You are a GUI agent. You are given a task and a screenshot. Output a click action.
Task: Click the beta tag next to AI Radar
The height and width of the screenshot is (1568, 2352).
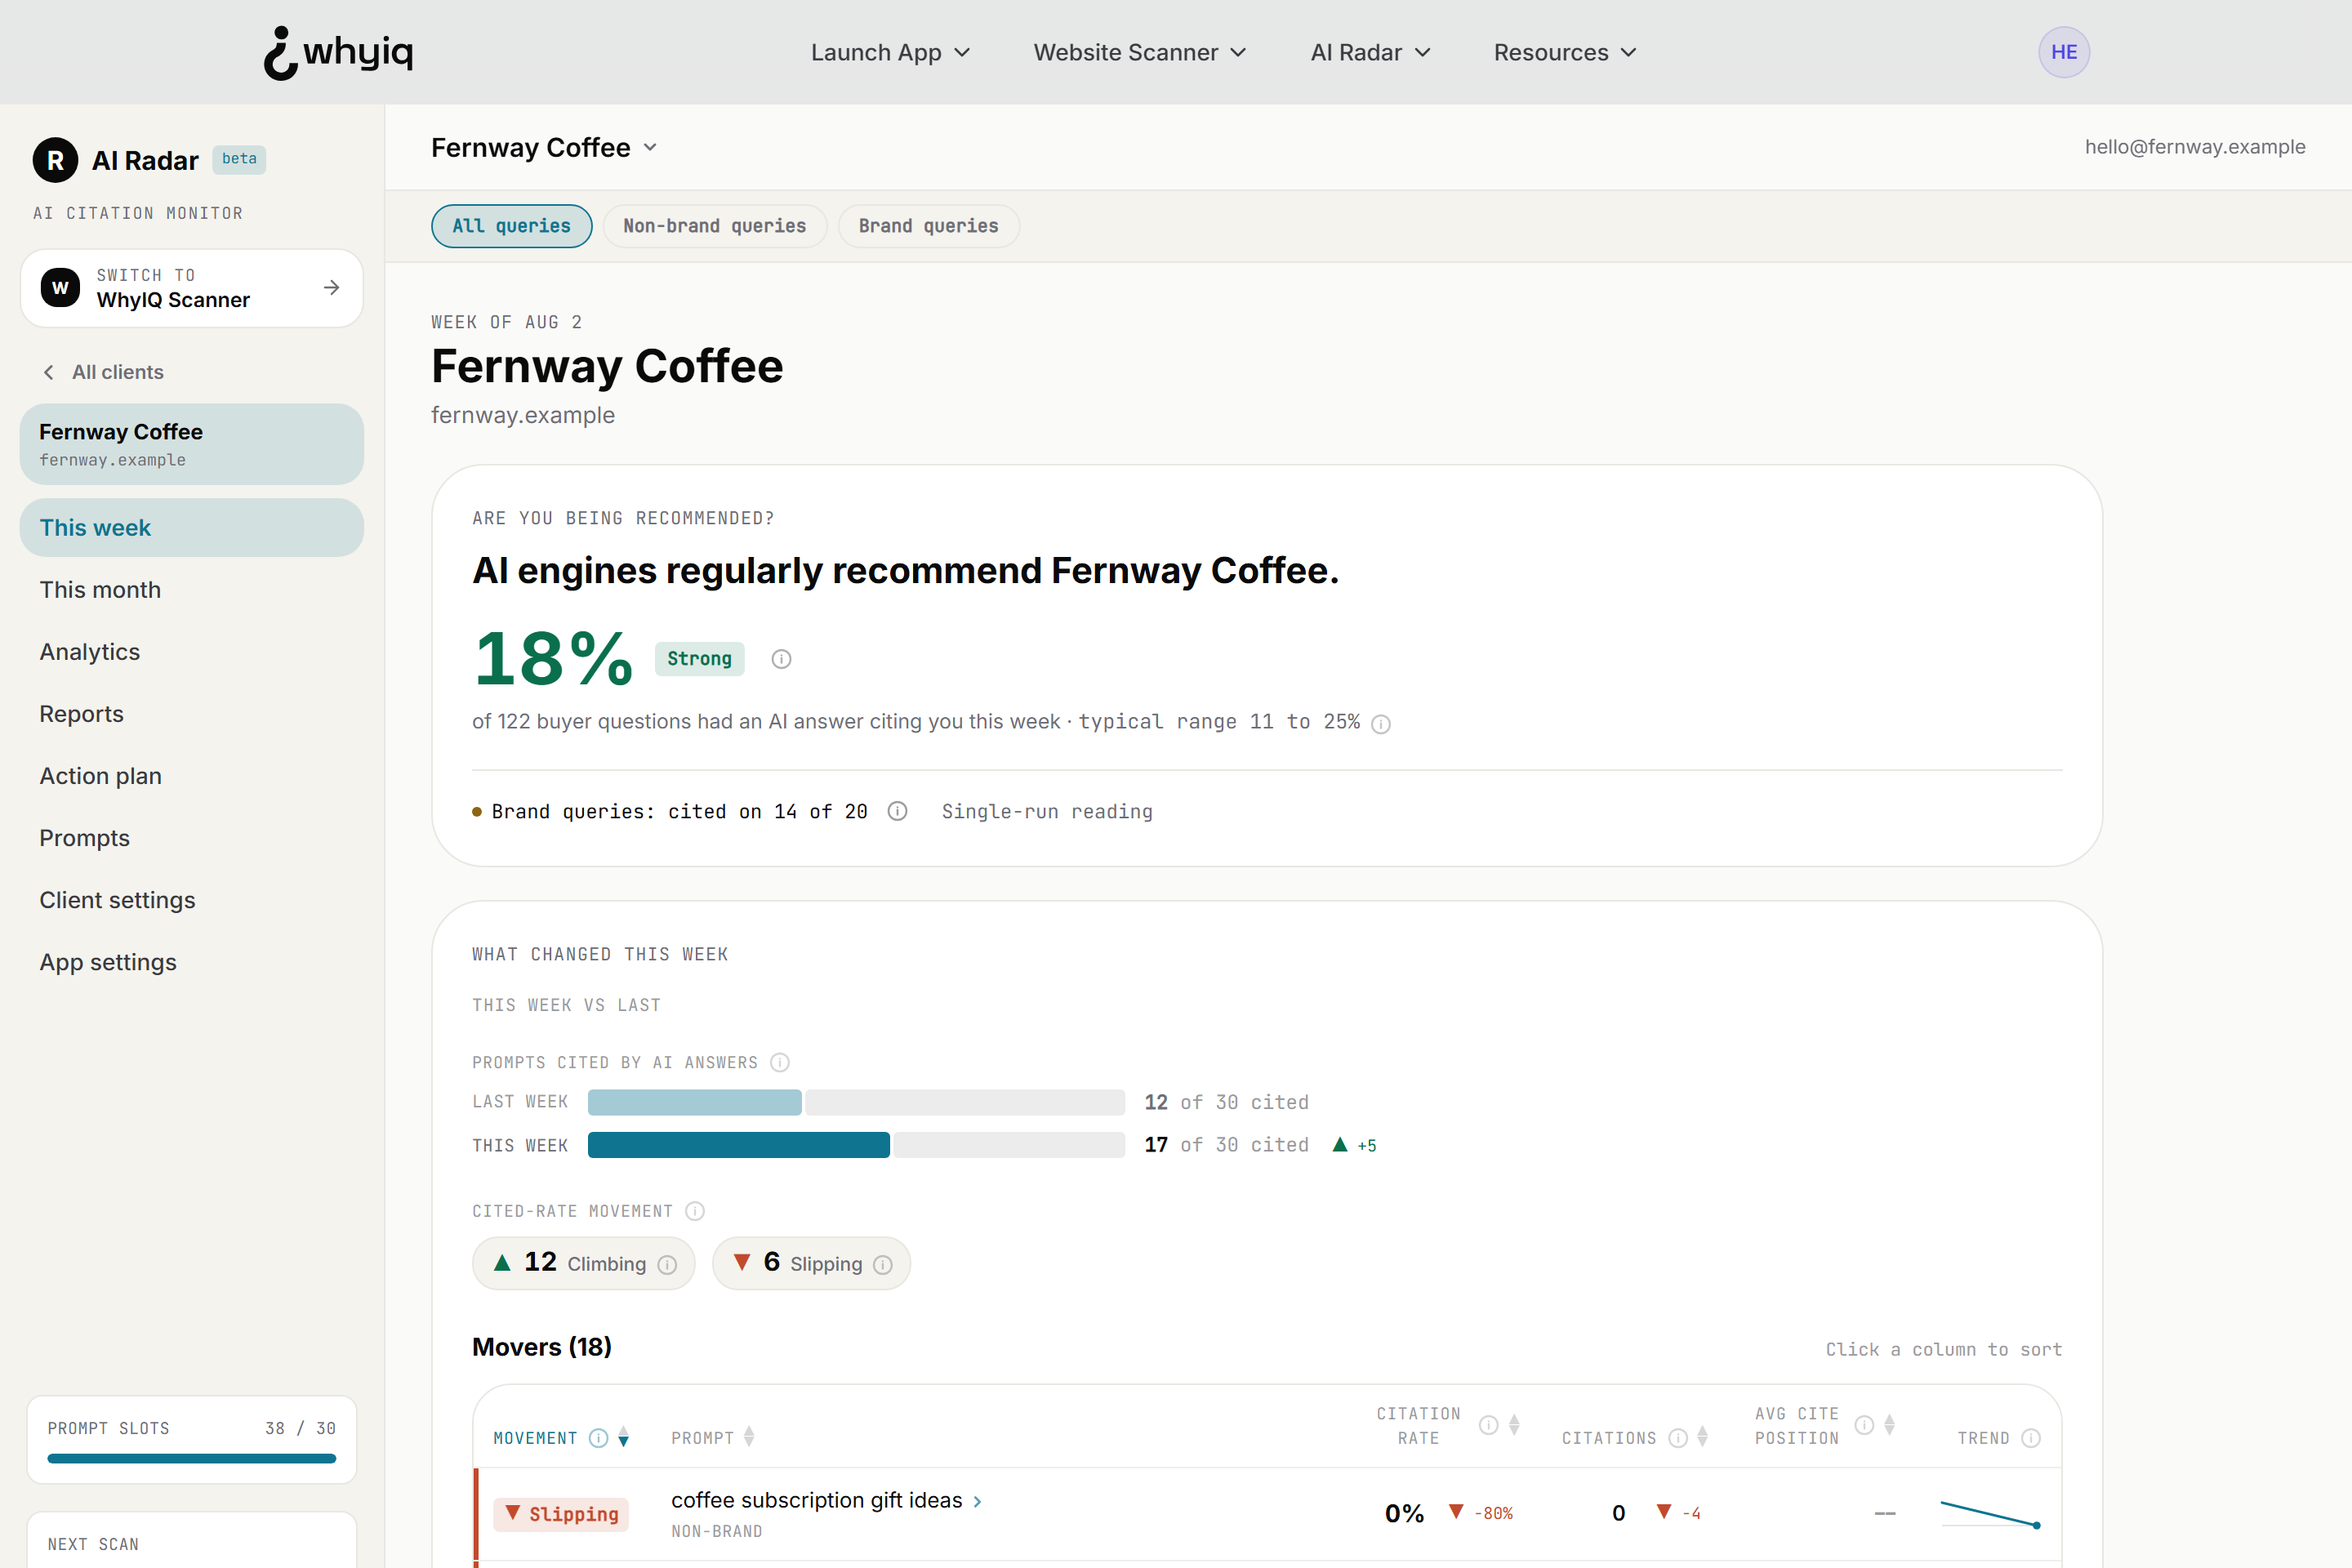click(x=239, y=159)
